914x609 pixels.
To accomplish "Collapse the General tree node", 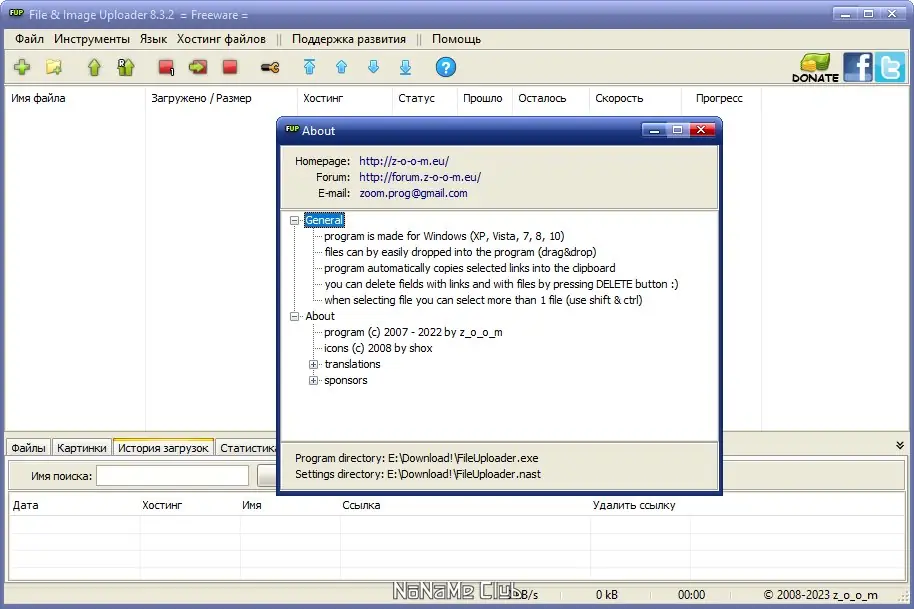I will tap(294, 220).
